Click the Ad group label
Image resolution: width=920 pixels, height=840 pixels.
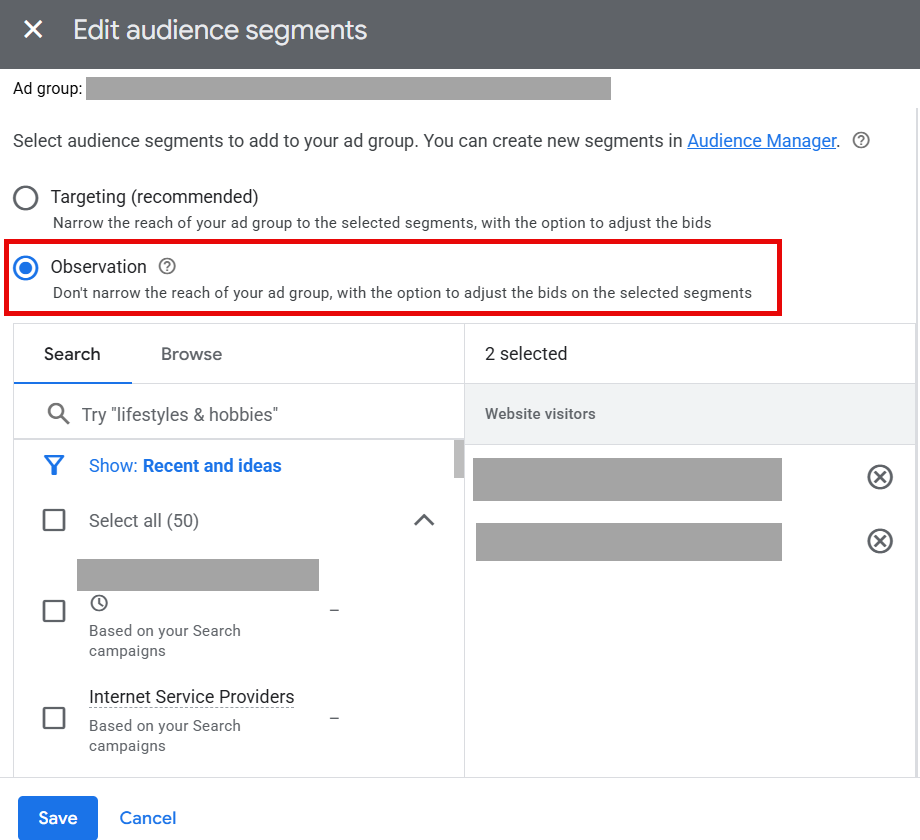pos(48,89)
